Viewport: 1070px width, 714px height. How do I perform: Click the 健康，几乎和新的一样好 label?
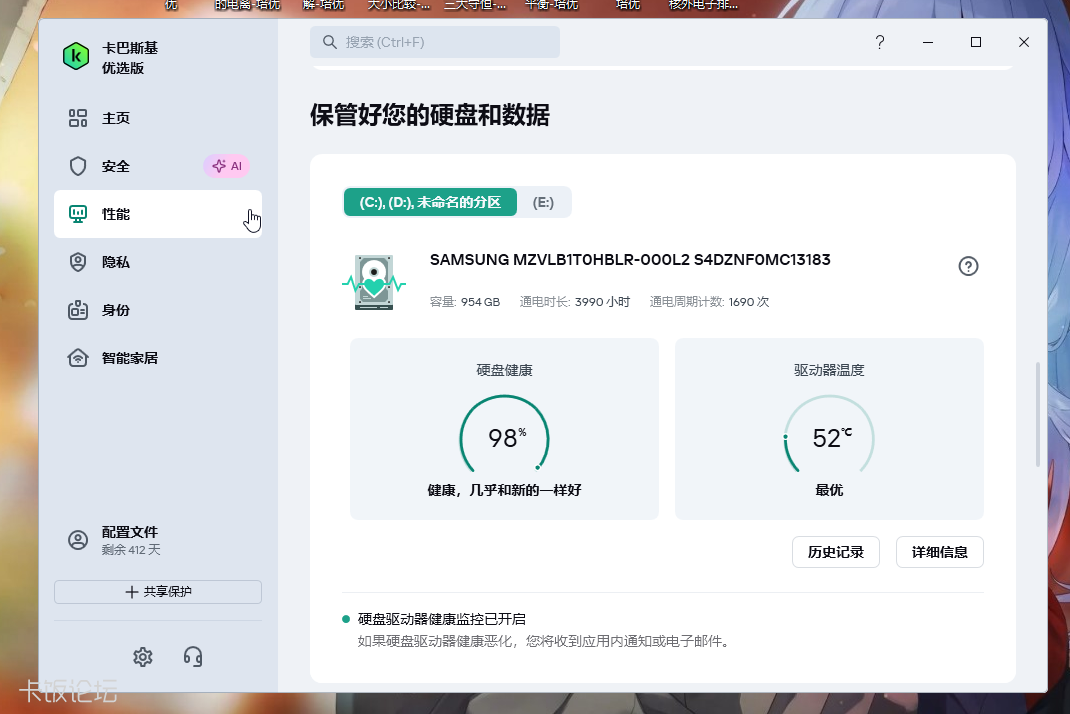[504, 490]
